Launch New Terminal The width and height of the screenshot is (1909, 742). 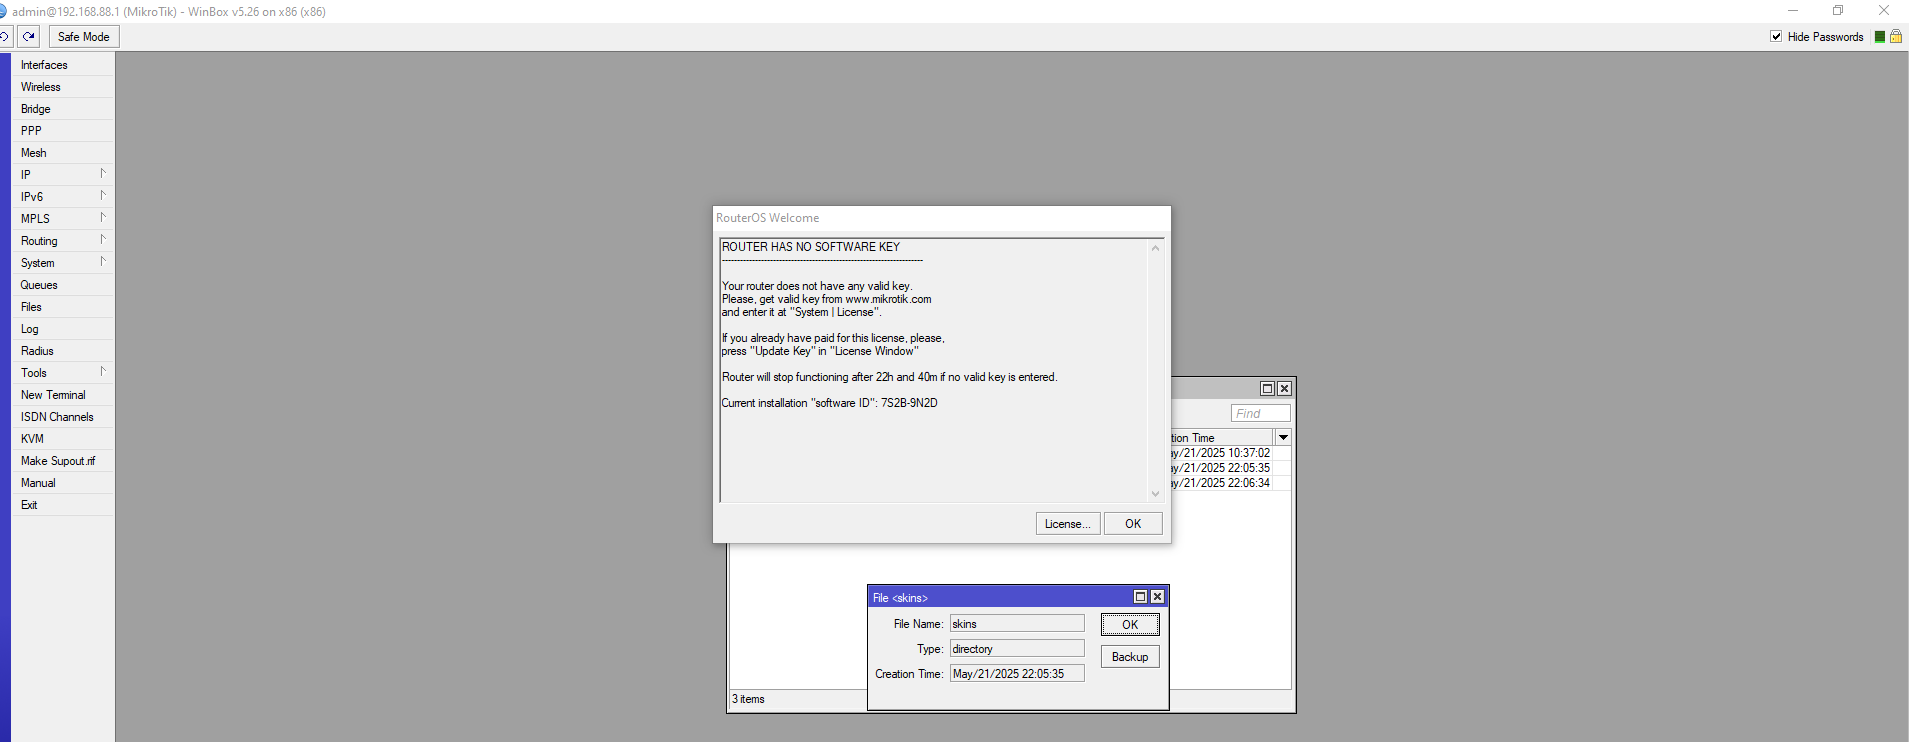tap(63, 395)
